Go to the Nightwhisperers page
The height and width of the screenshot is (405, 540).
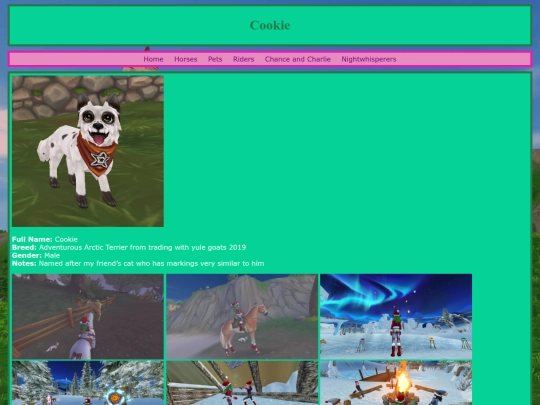pos(369,59)
